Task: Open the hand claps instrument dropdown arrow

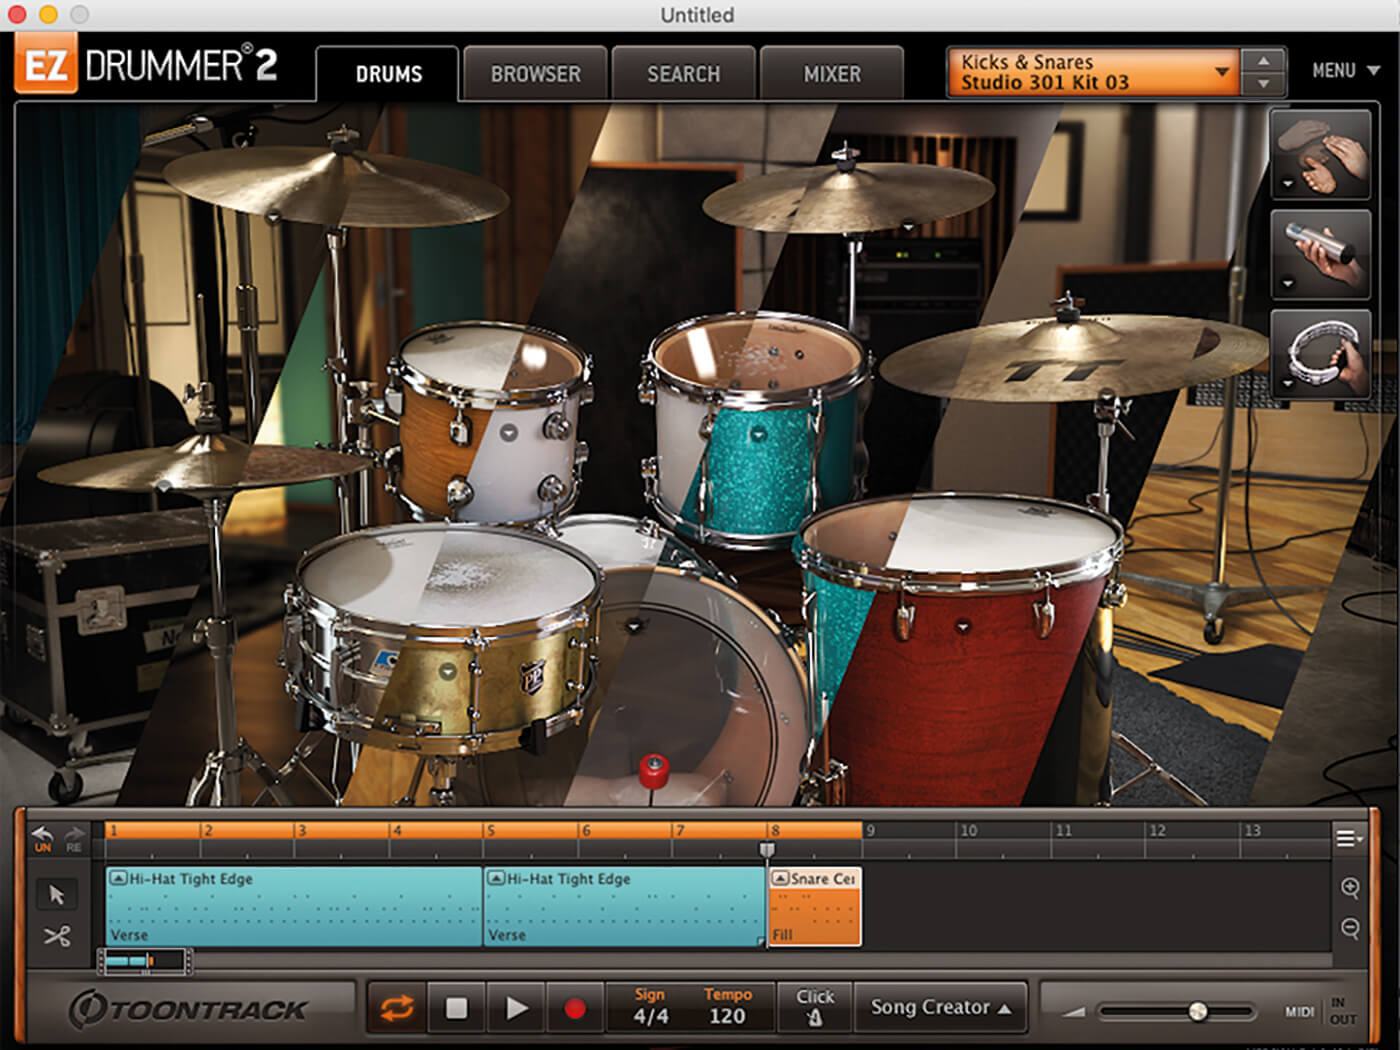Action: pos(1288,184)
